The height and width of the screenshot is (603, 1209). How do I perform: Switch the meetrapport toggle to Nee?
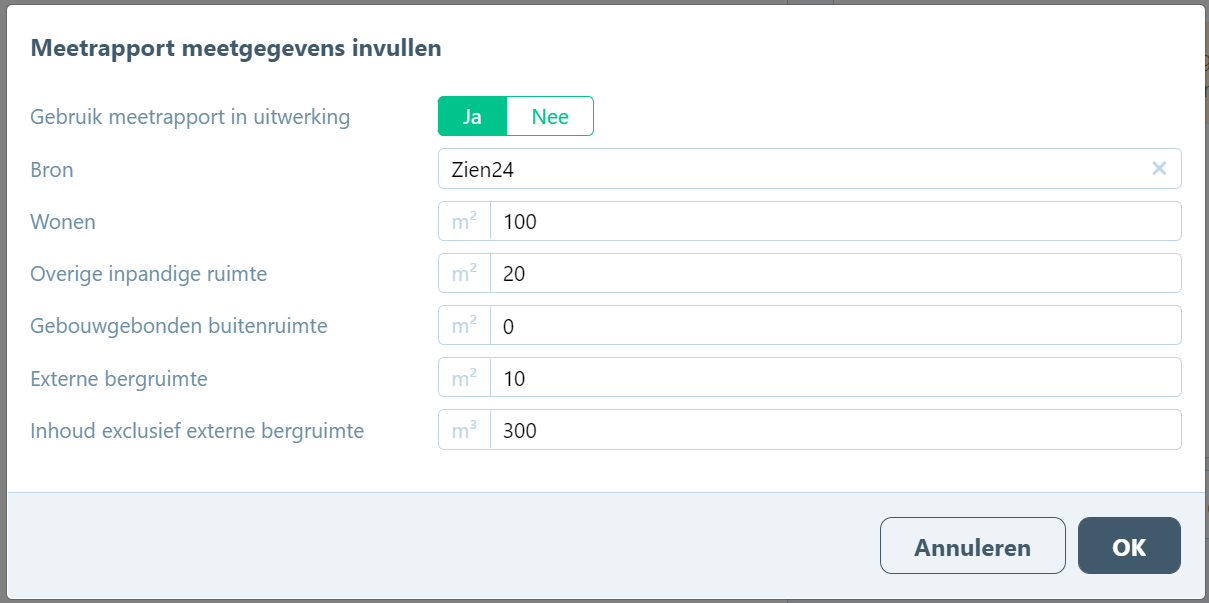coord(550,116)
